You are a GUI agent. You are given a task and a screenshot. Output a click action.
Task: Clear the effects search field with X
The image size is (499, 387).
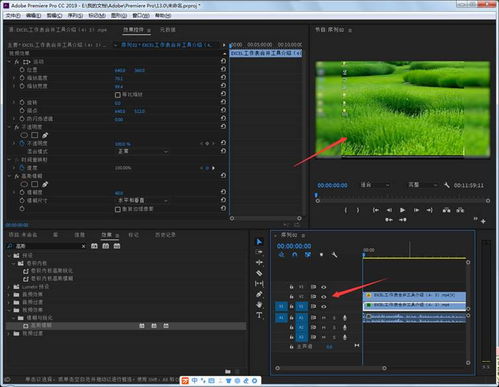pos(83,246)
